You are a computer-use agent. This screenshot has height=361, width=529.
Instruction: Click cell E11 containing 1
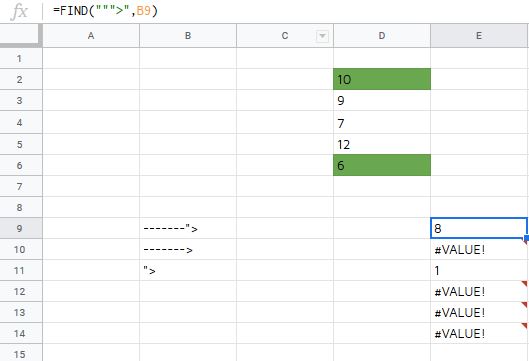pyautogui.click(x=480, y=270)
